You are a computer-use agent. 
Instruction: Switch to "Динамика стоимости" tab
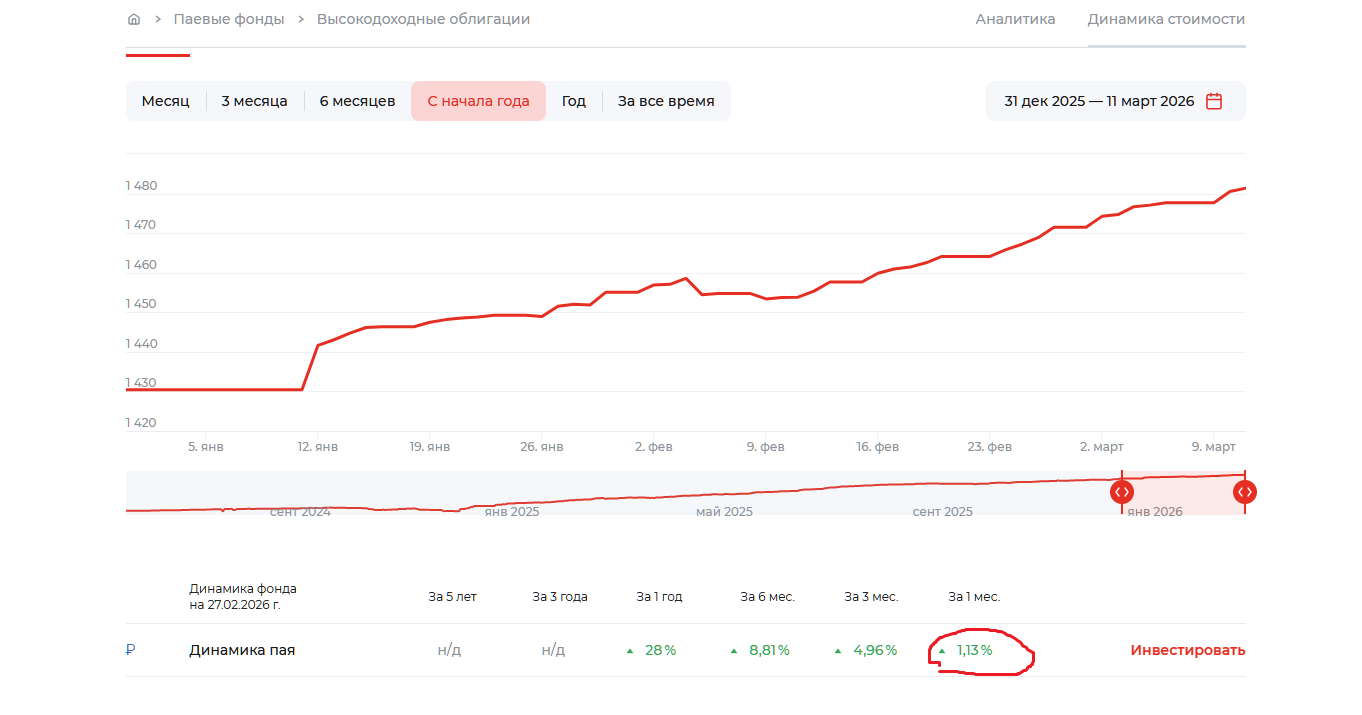point(1166,19)
